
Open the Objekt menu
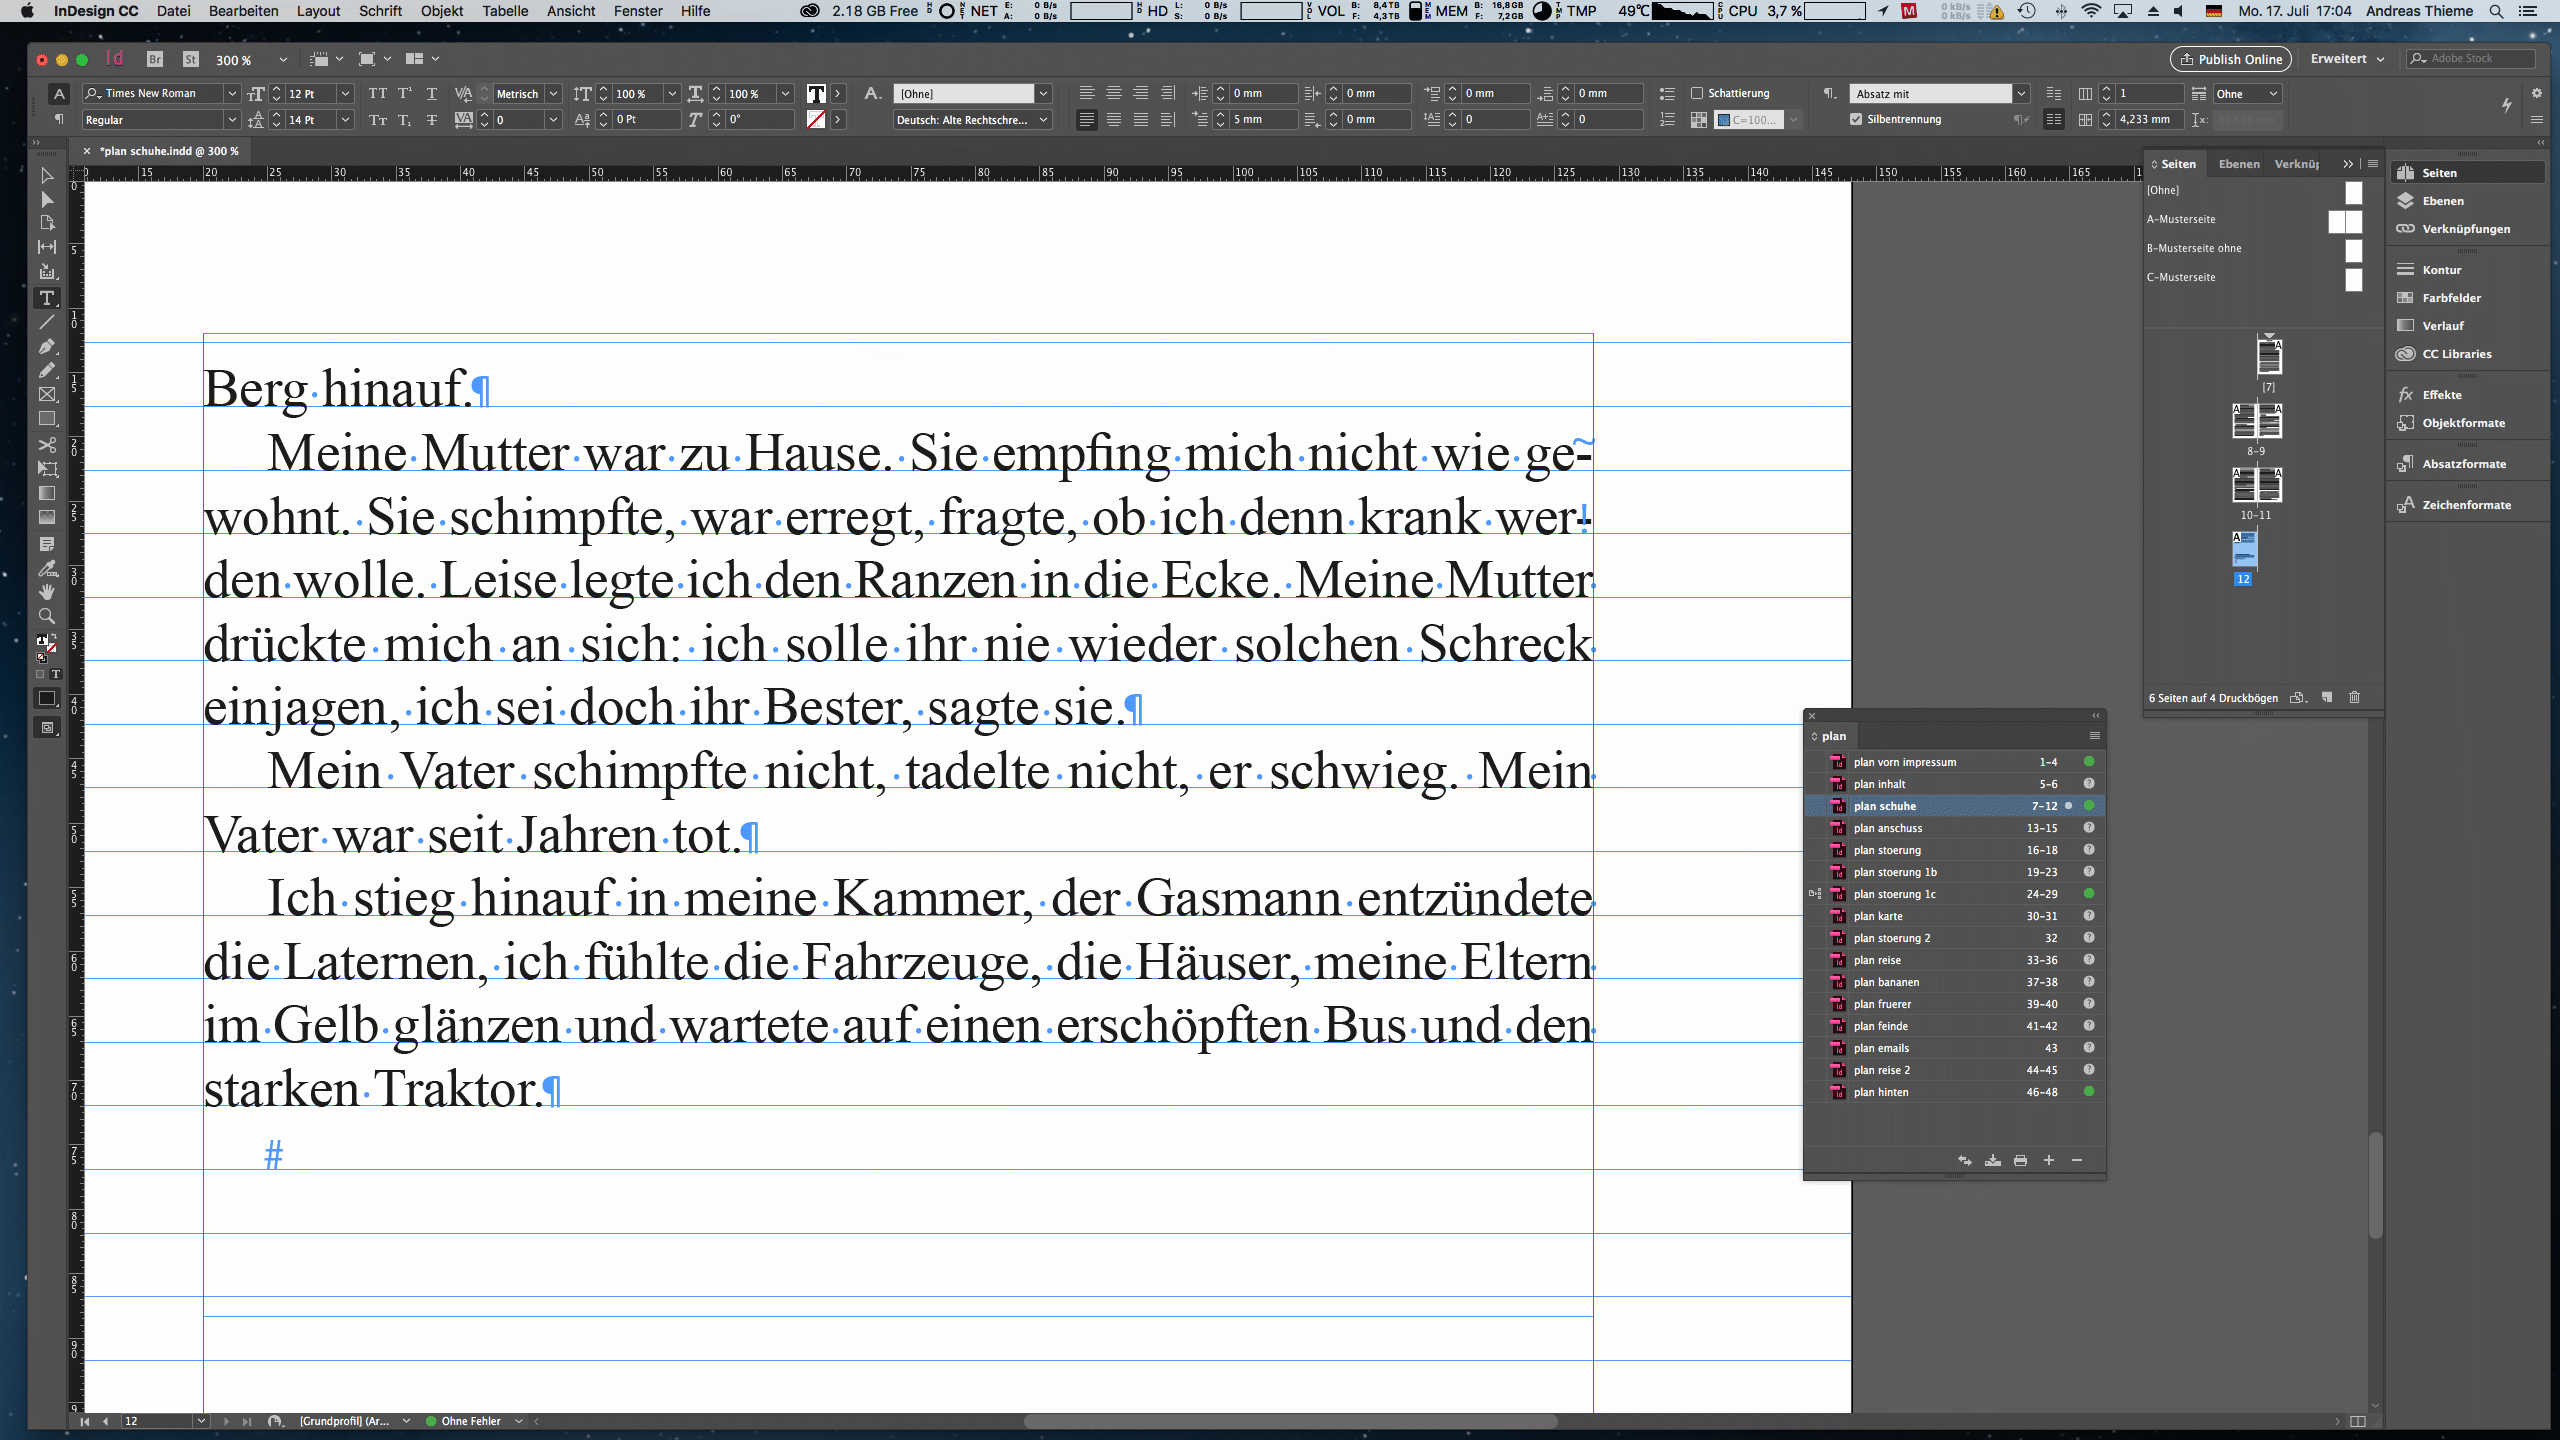[x=441, y=11]
